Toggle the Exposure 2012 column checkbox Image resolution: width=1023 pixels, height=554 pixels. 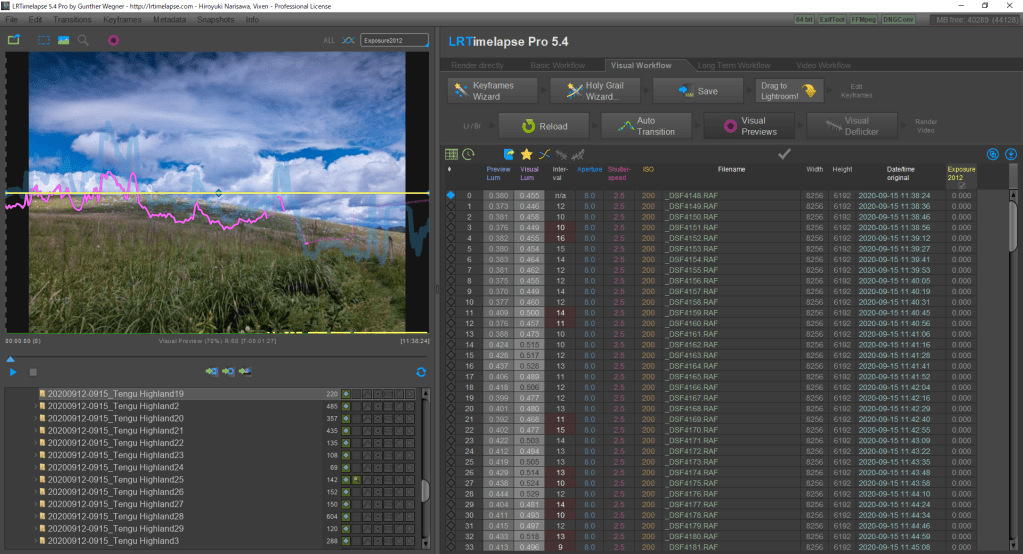[x=961, y=185]
